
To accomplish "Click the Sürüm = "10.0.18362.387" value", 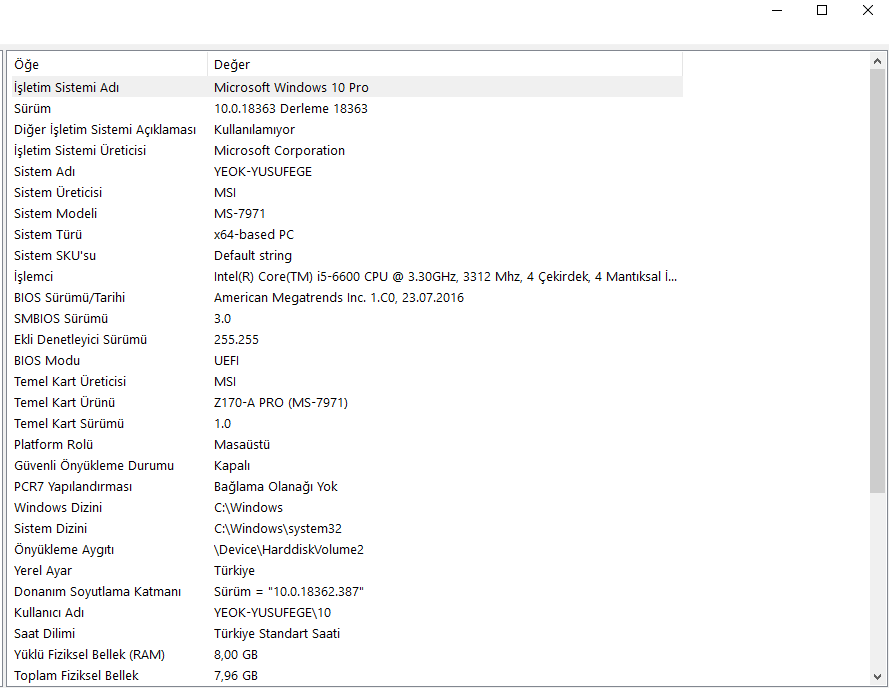I will coord(289,591).
